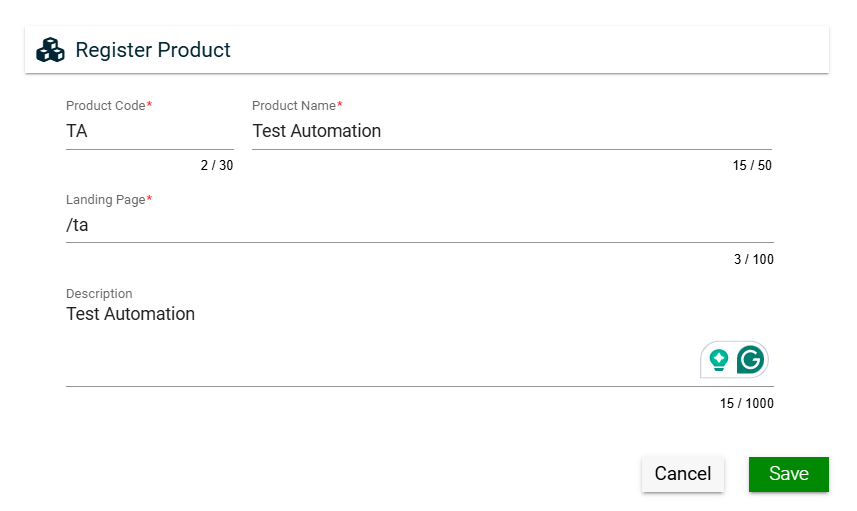Click the green Grammarly G icon
The image size is (857, 511).
click(x=750, y=360)
